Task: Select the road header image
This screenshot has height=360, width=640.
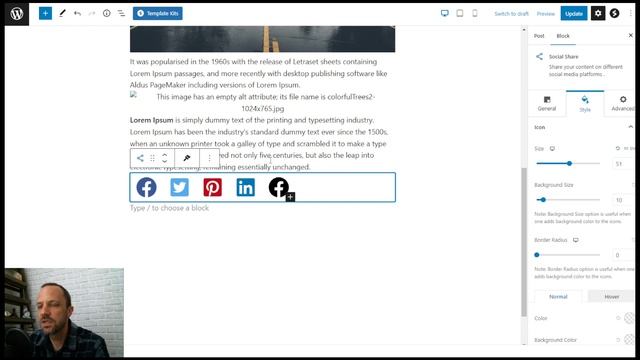Action: 262,39
